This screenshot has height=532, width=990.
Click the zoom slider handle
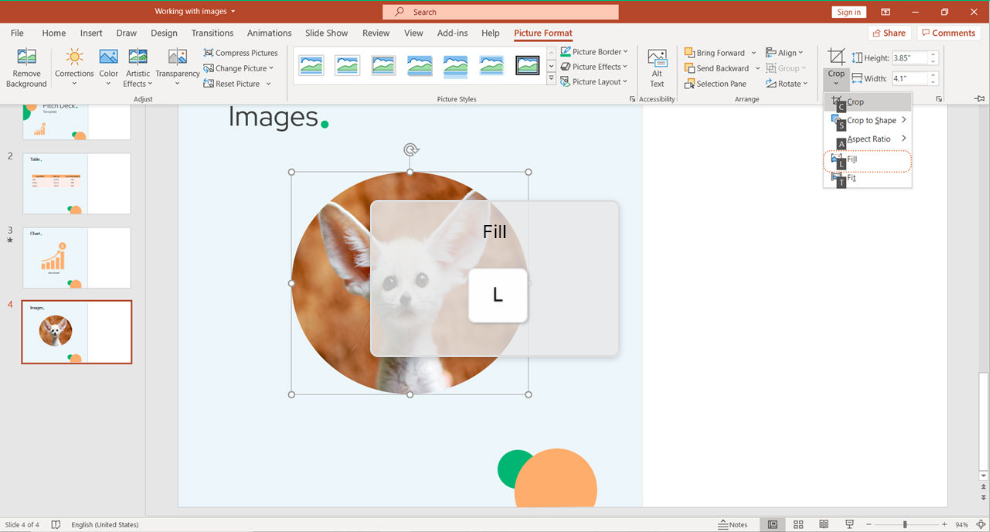[x=905, y=524]
